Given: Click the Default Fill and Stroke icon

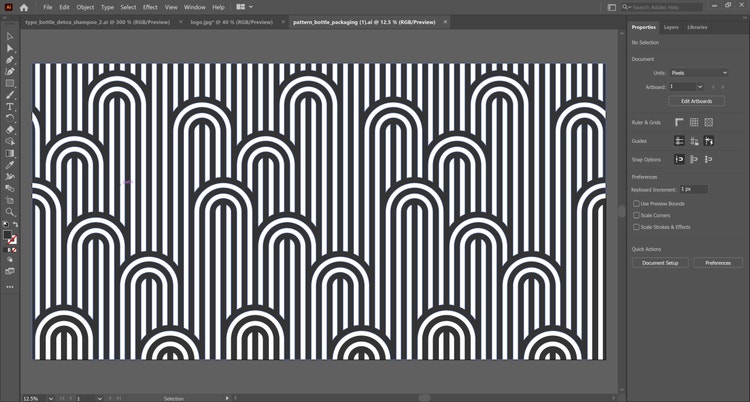Looking at the screenshot, I should coord(6,224).
